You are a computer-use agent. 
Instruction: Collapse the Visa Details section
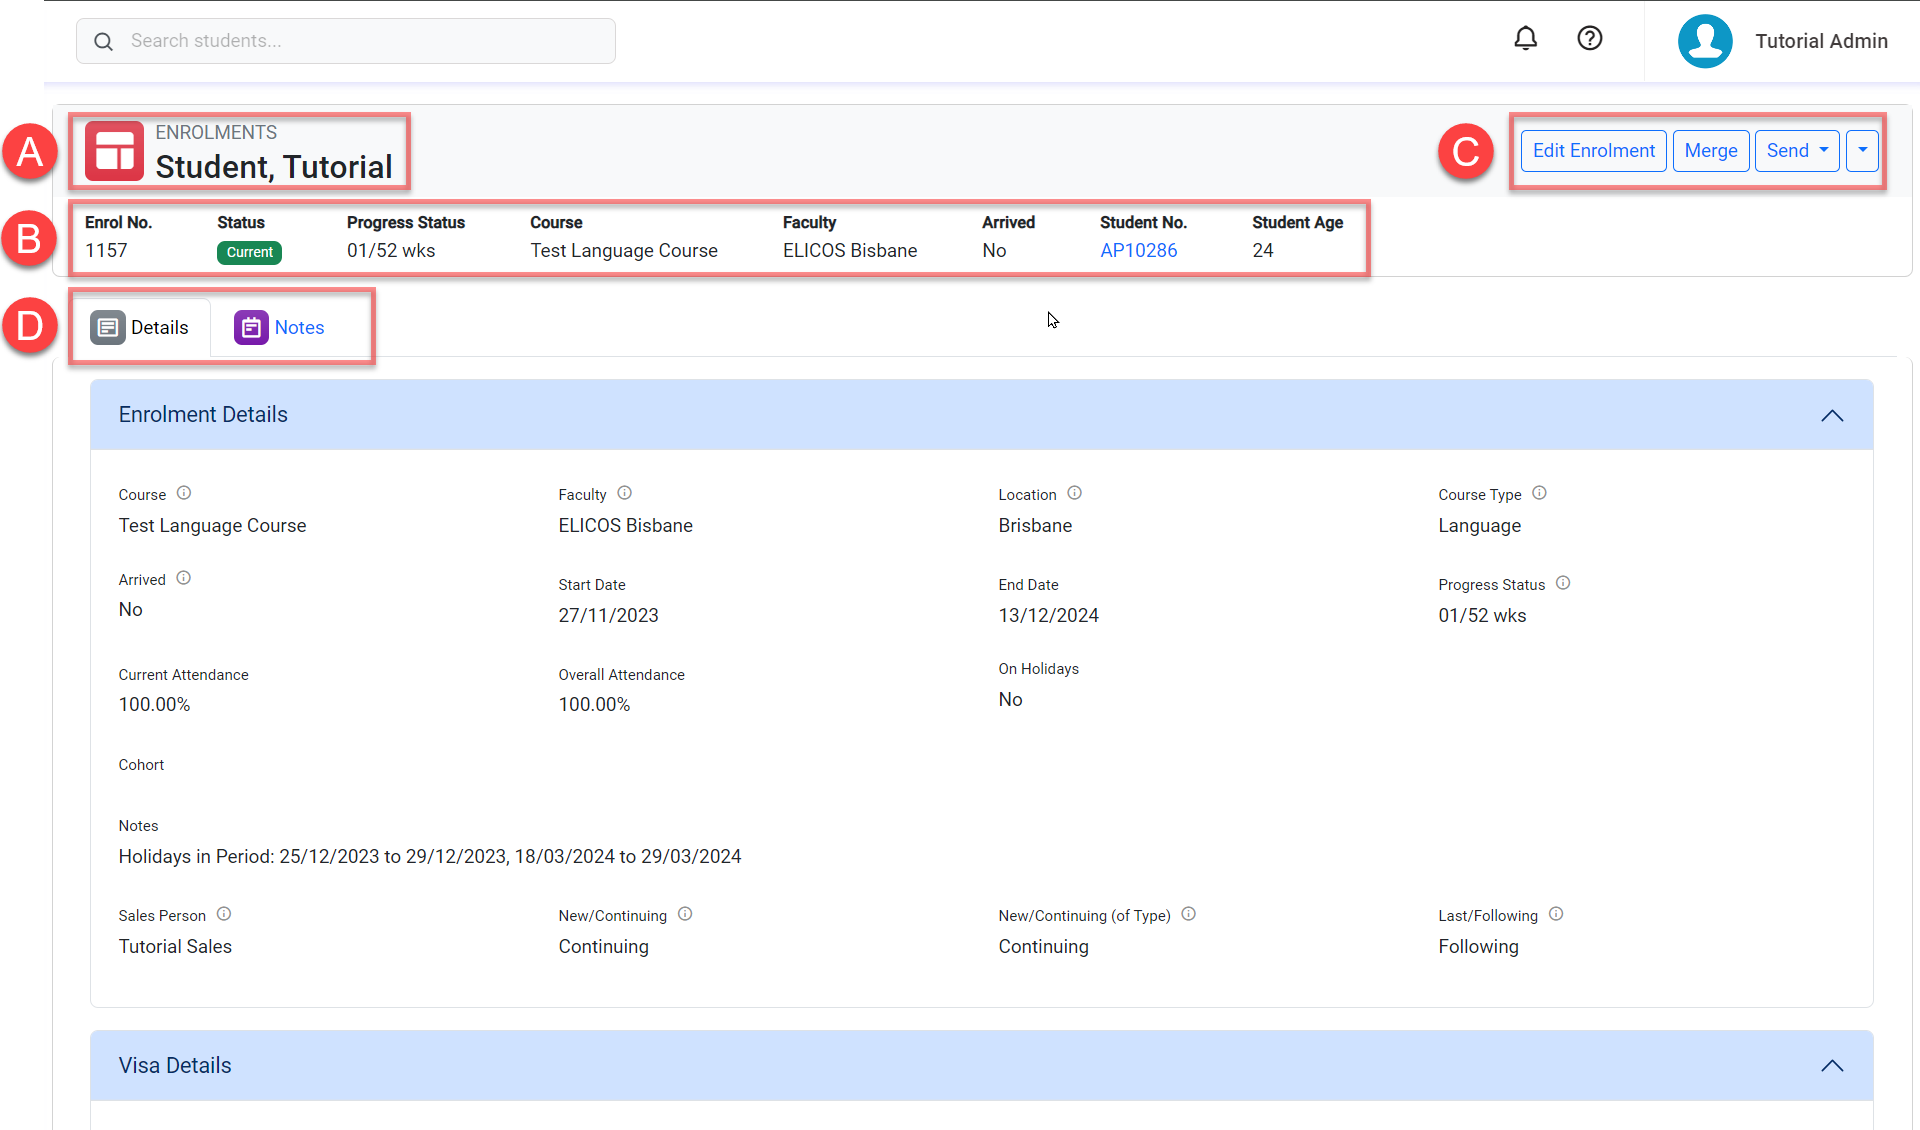(1831, 1066)
